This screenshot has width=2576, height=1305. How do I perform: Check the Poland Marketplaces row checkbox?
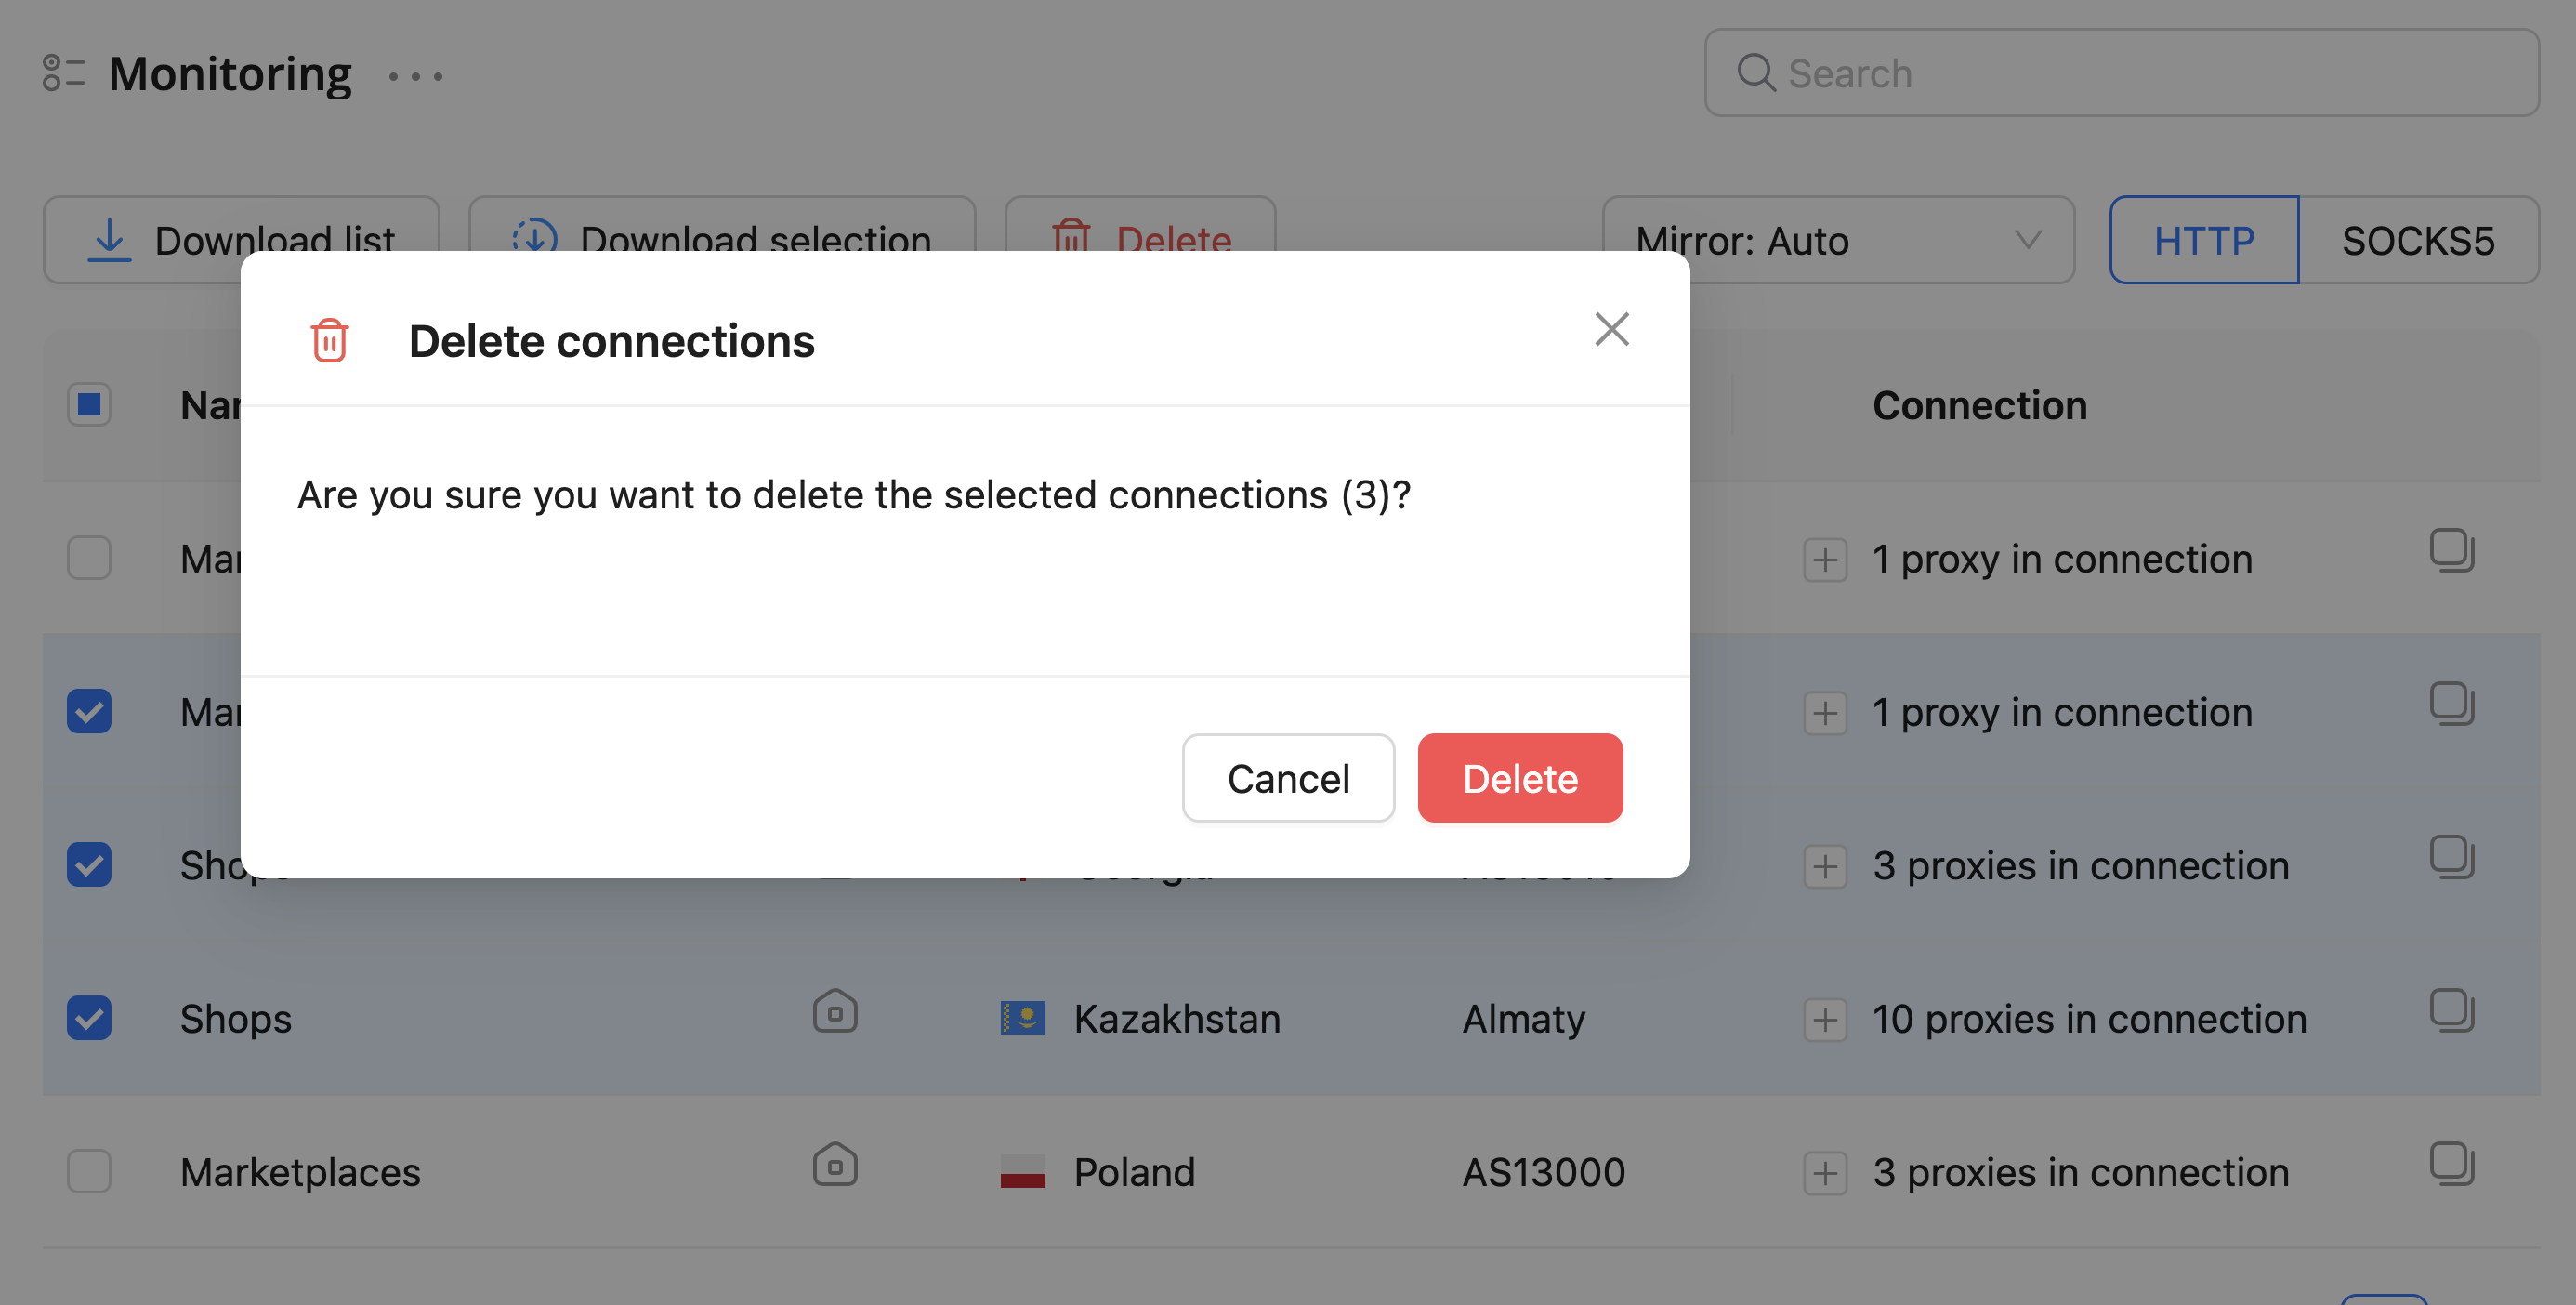pyautogui.click(x=89, y=1171)
